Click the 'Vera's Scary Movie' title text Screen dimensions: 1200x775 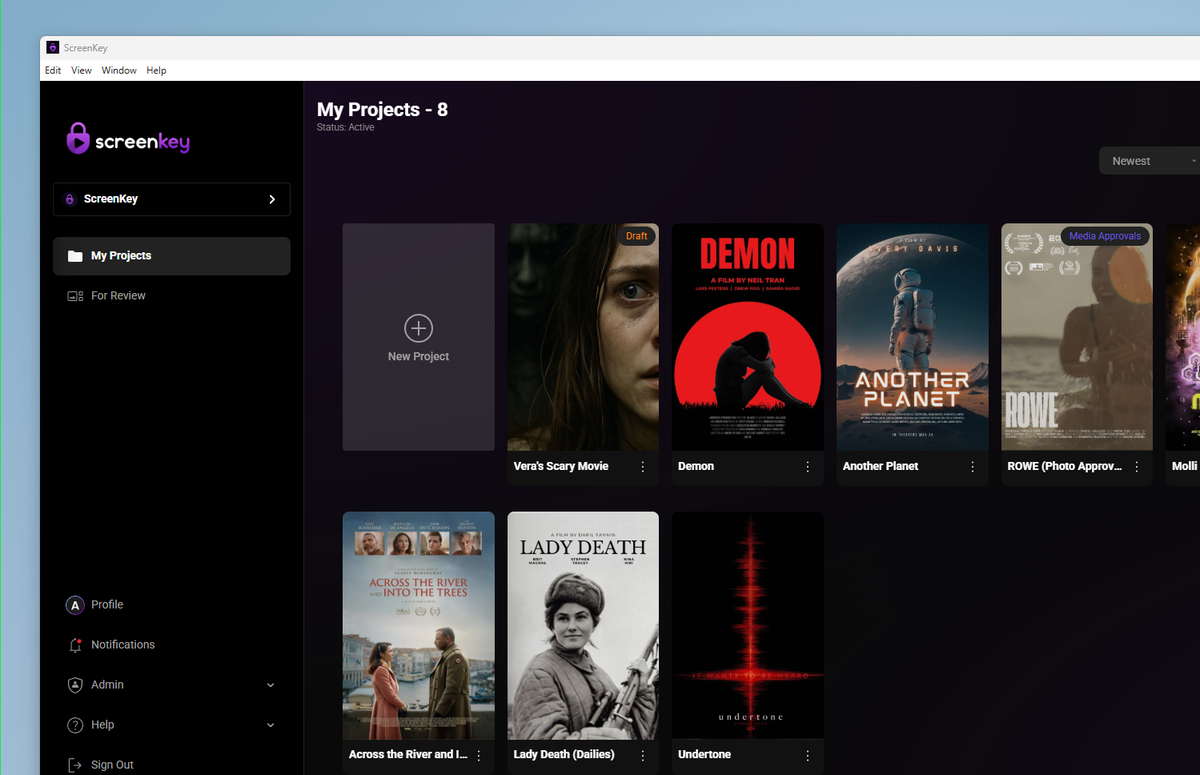coord(561,467)
